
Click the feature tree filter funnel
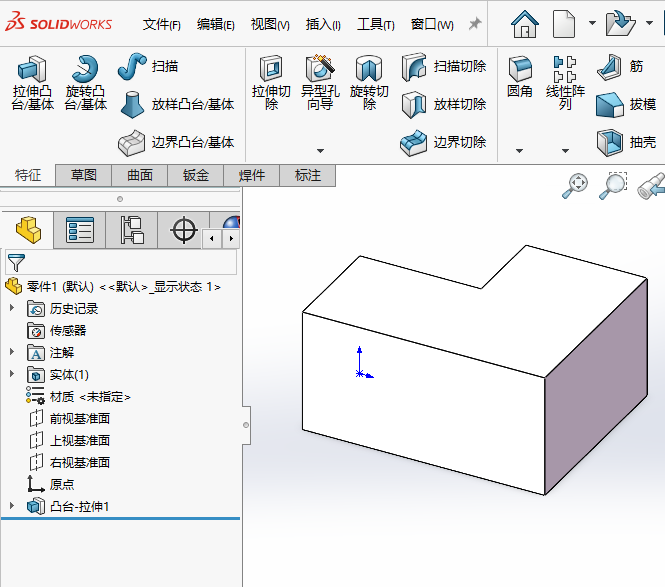(16, 263)
